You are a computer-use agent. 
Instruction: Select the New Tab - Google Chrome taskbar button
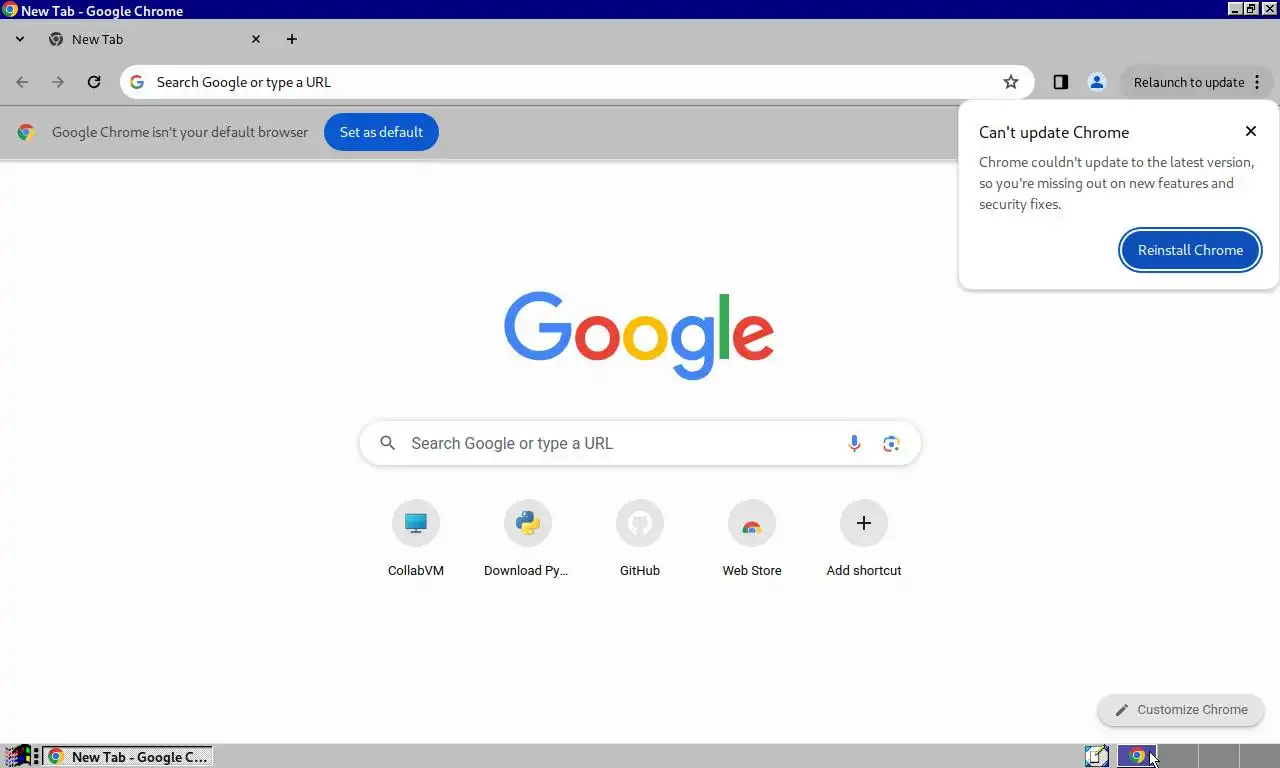(x=127, y=757)
